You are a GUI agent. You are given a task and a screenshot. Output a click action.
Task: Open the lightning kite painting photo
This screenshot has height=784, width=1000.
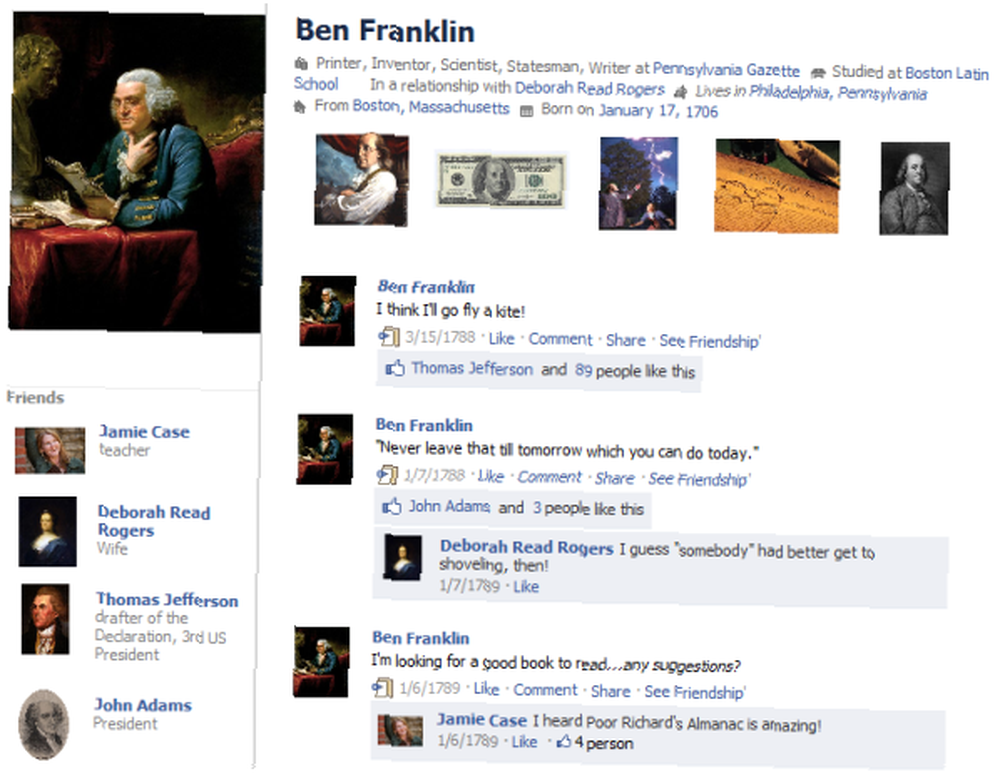[x=638, y=184]
